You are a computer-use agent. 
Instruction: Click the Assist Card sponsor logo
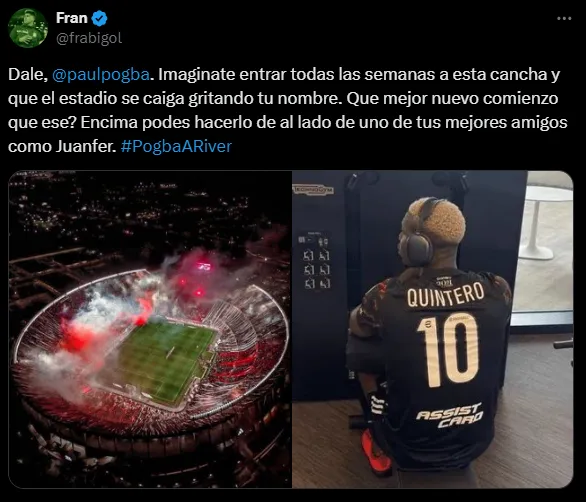tap(450, 415)
